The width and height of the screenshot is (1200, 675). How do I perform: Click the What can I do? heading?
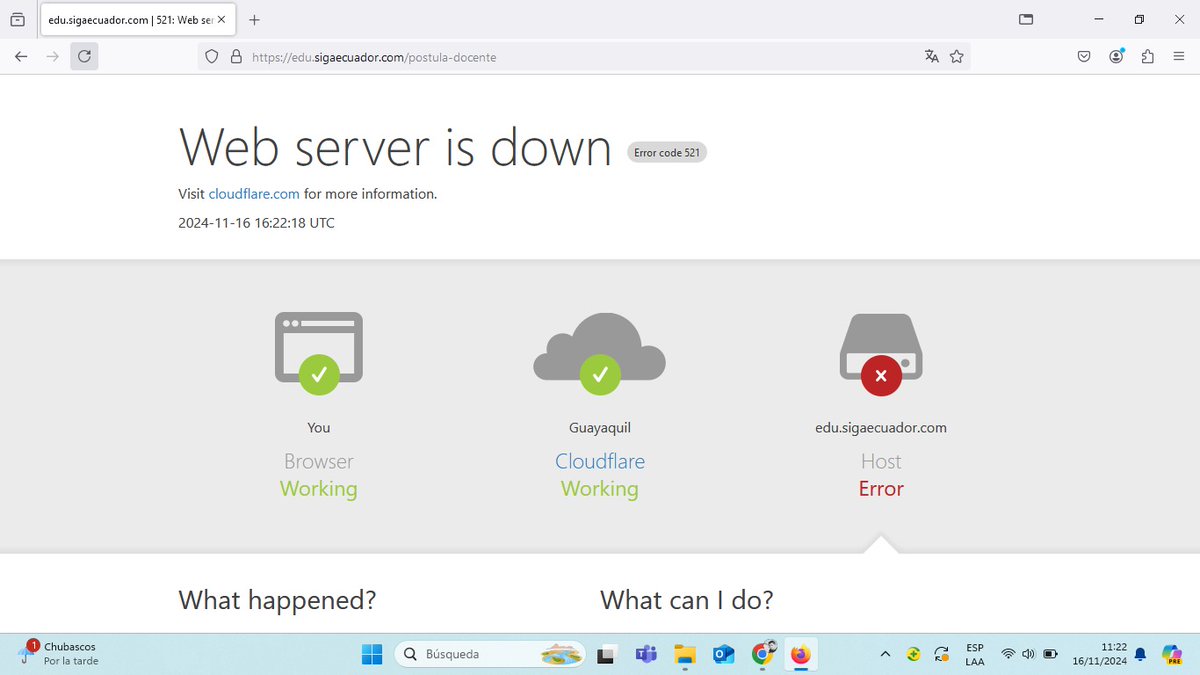687,600
